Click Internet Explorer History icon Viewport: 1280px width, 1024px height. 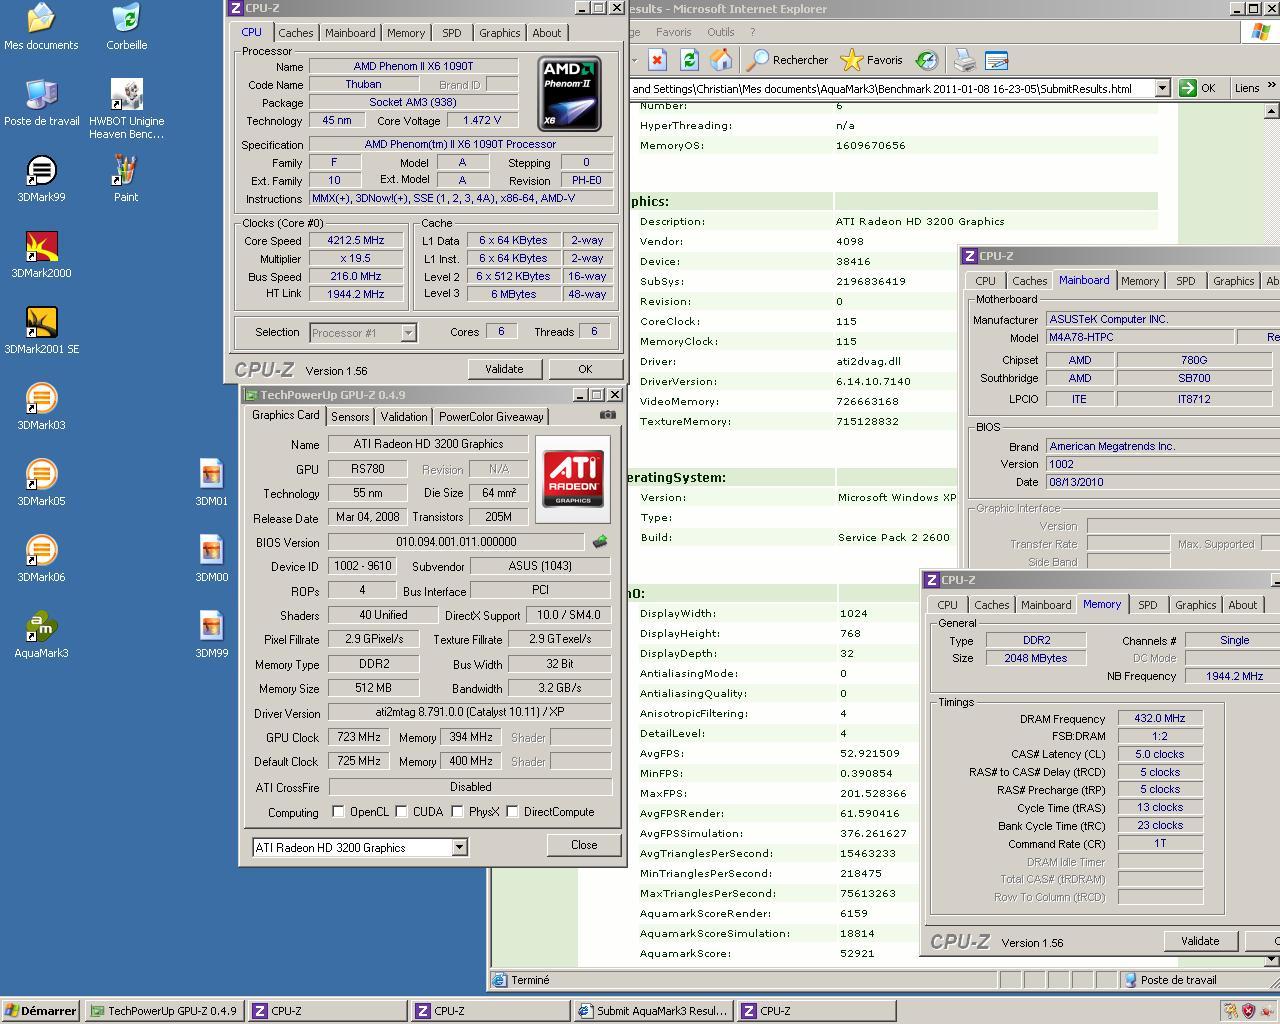927,60
